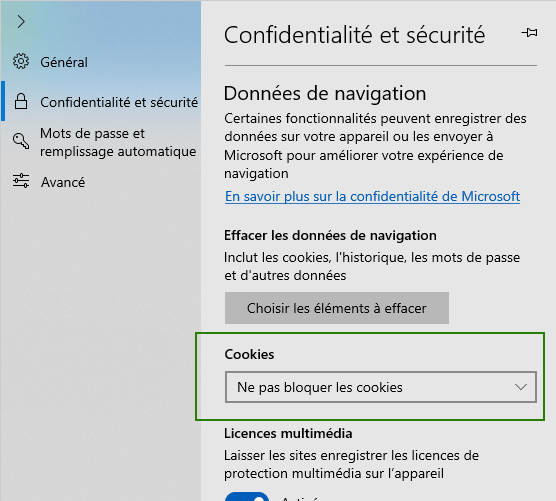
Task: Click the key icon for passwords
Action: (21, 141)
